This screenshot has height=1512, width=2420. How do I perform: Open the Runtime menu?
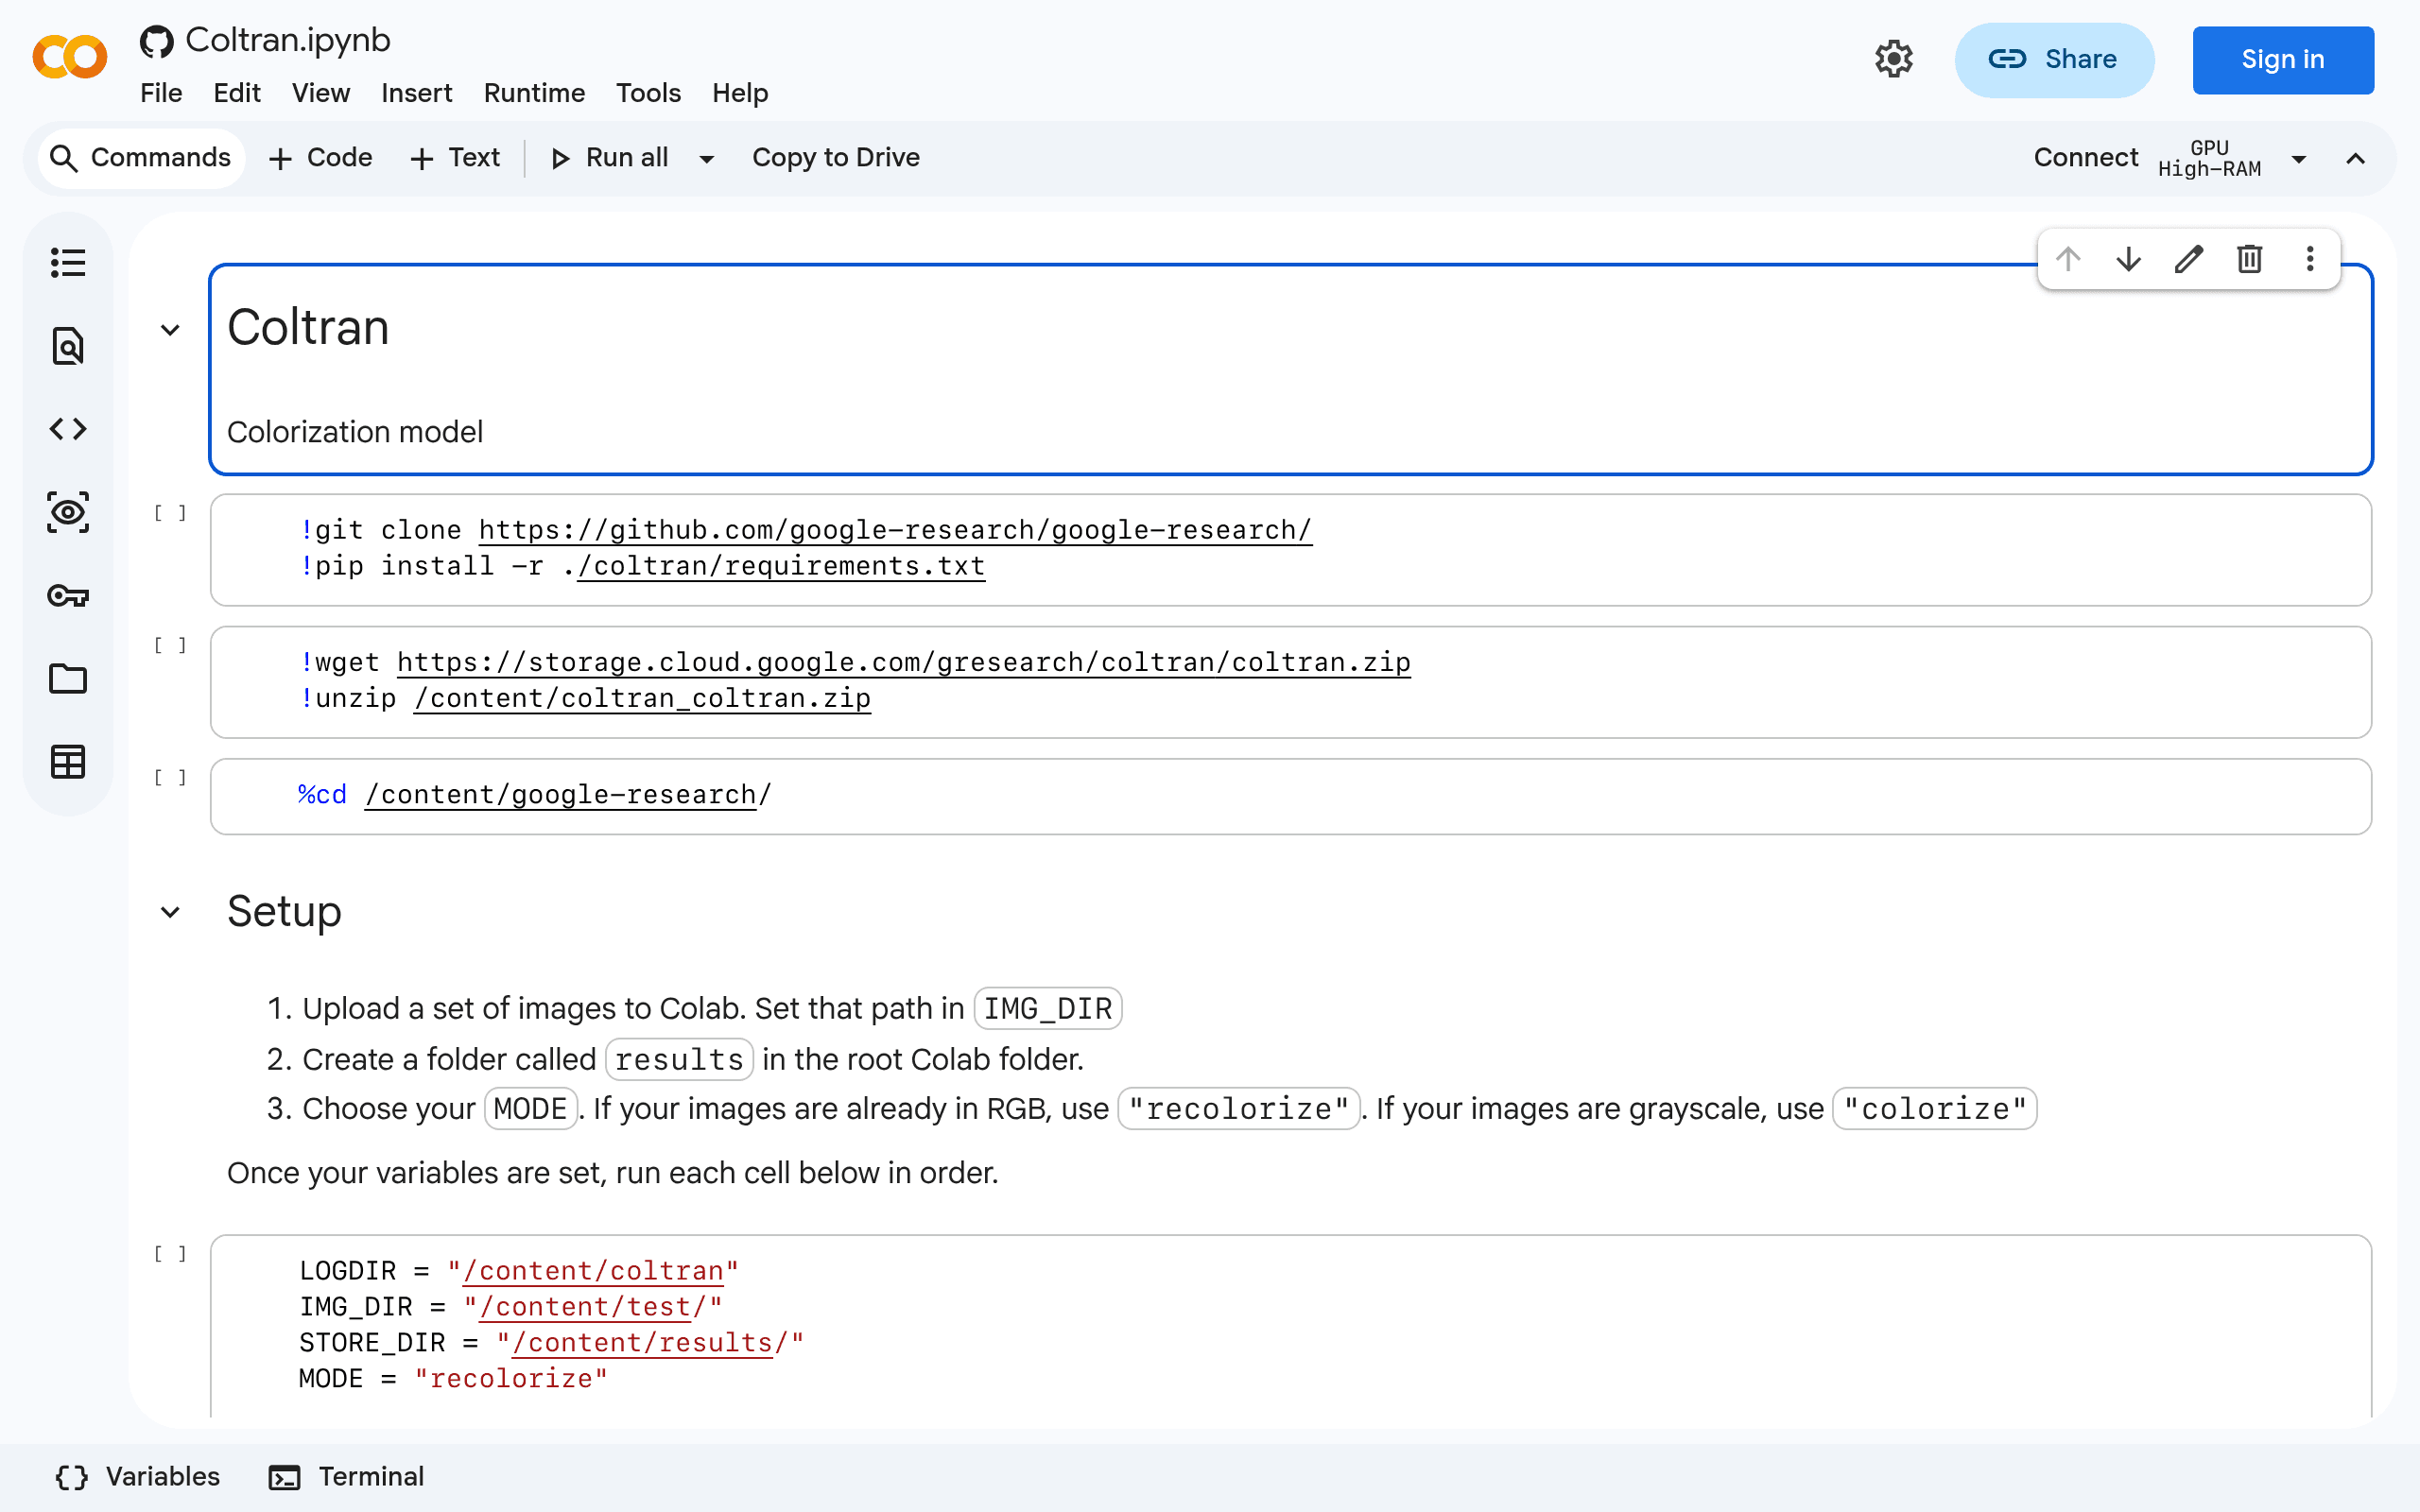(x=534, y=93)
